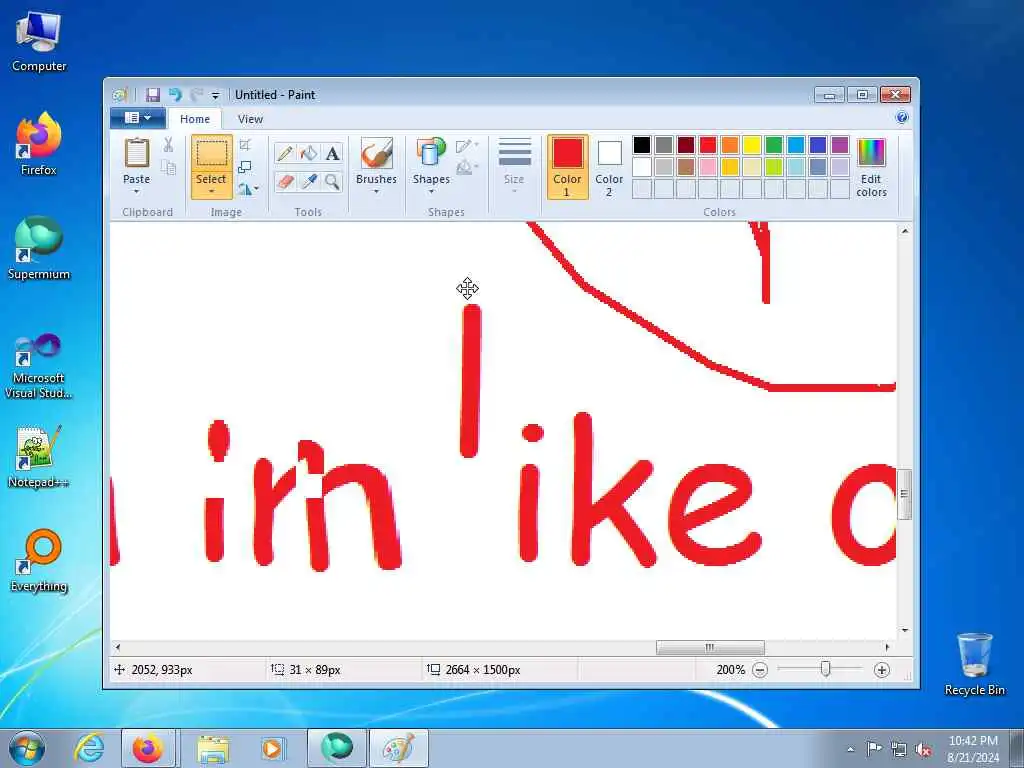Expand the Shapes gallery dropdown

[x=431, y=192]
